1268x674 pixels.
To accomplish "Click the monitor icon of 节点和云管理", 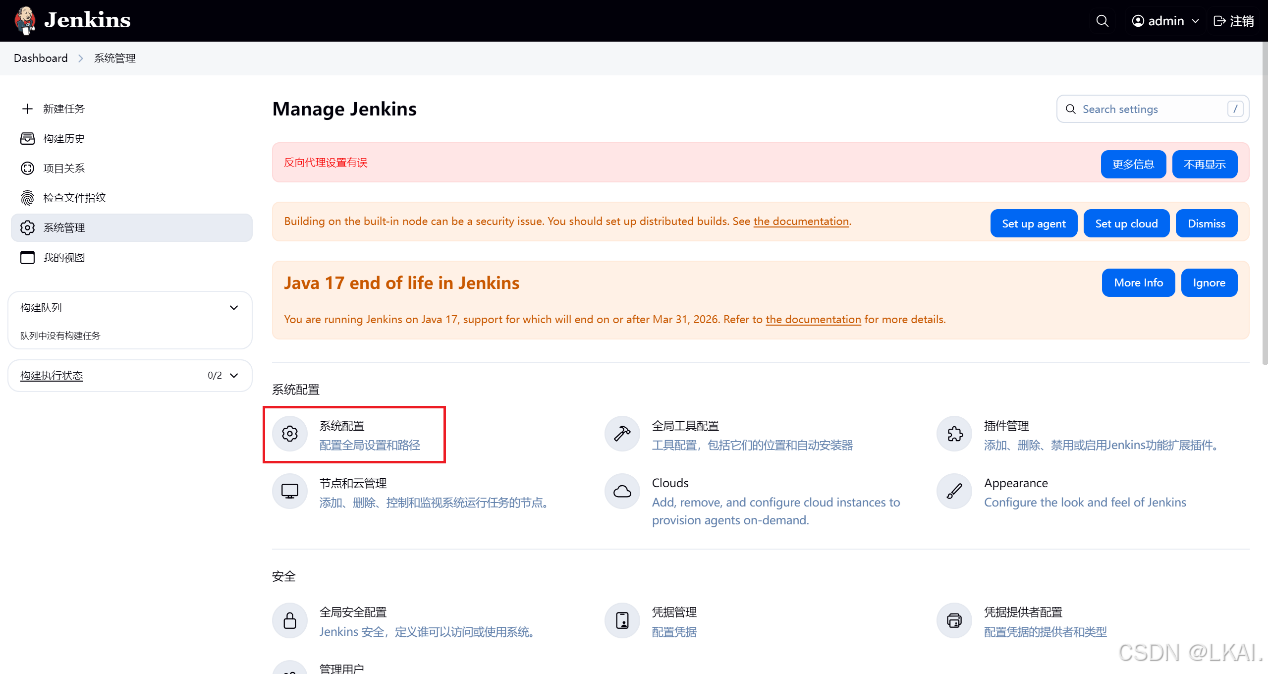I will tap(290, 491).
